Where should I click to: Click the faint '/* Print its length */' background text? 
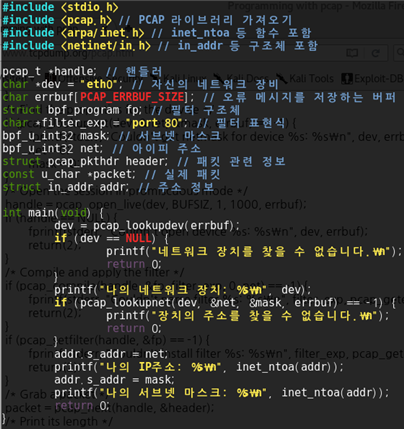click(60, 421)
